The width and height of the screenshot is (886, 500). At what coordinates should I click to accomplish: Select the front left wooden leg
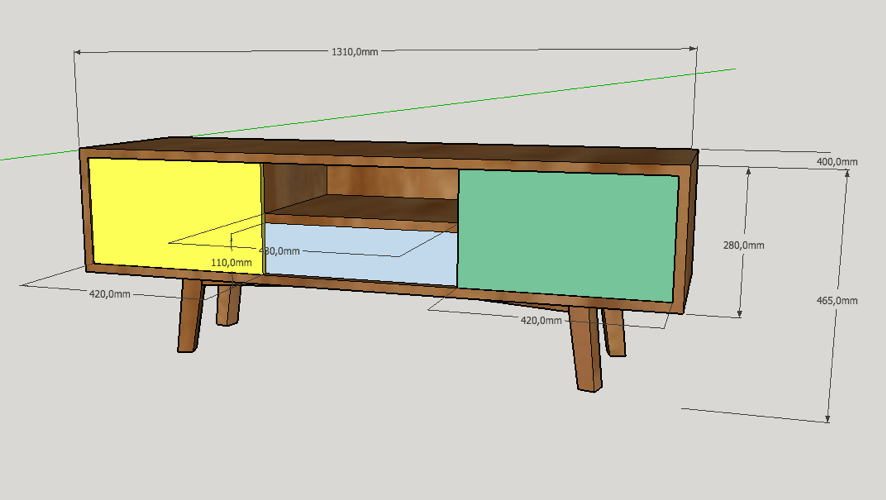coord(189,315)
